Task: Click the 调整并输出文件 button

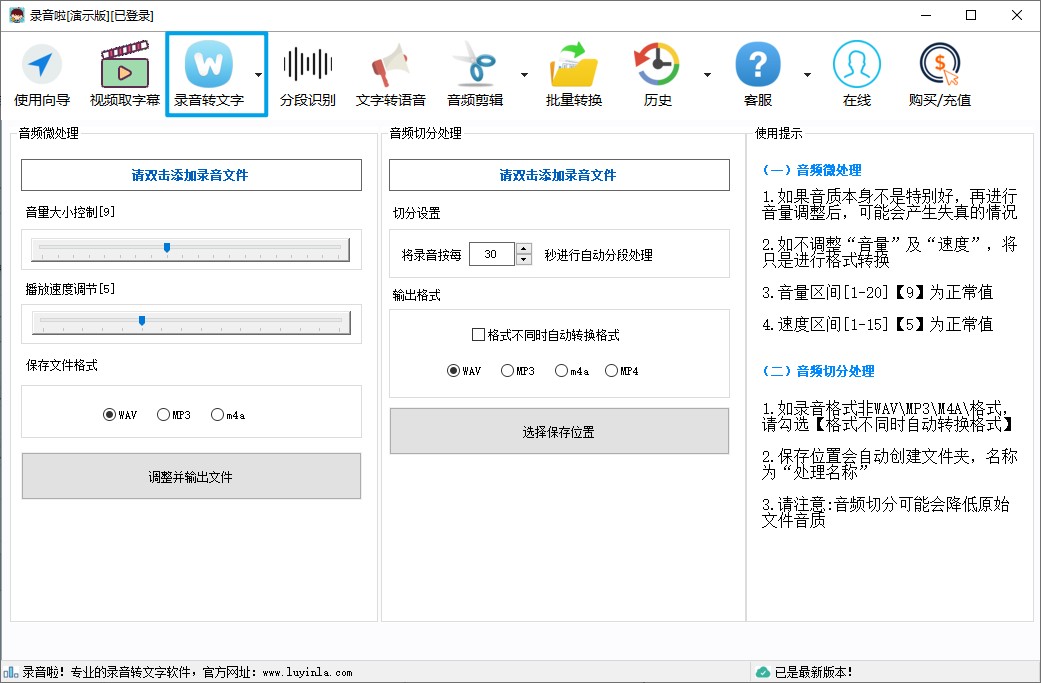Action: click(190, 476)
